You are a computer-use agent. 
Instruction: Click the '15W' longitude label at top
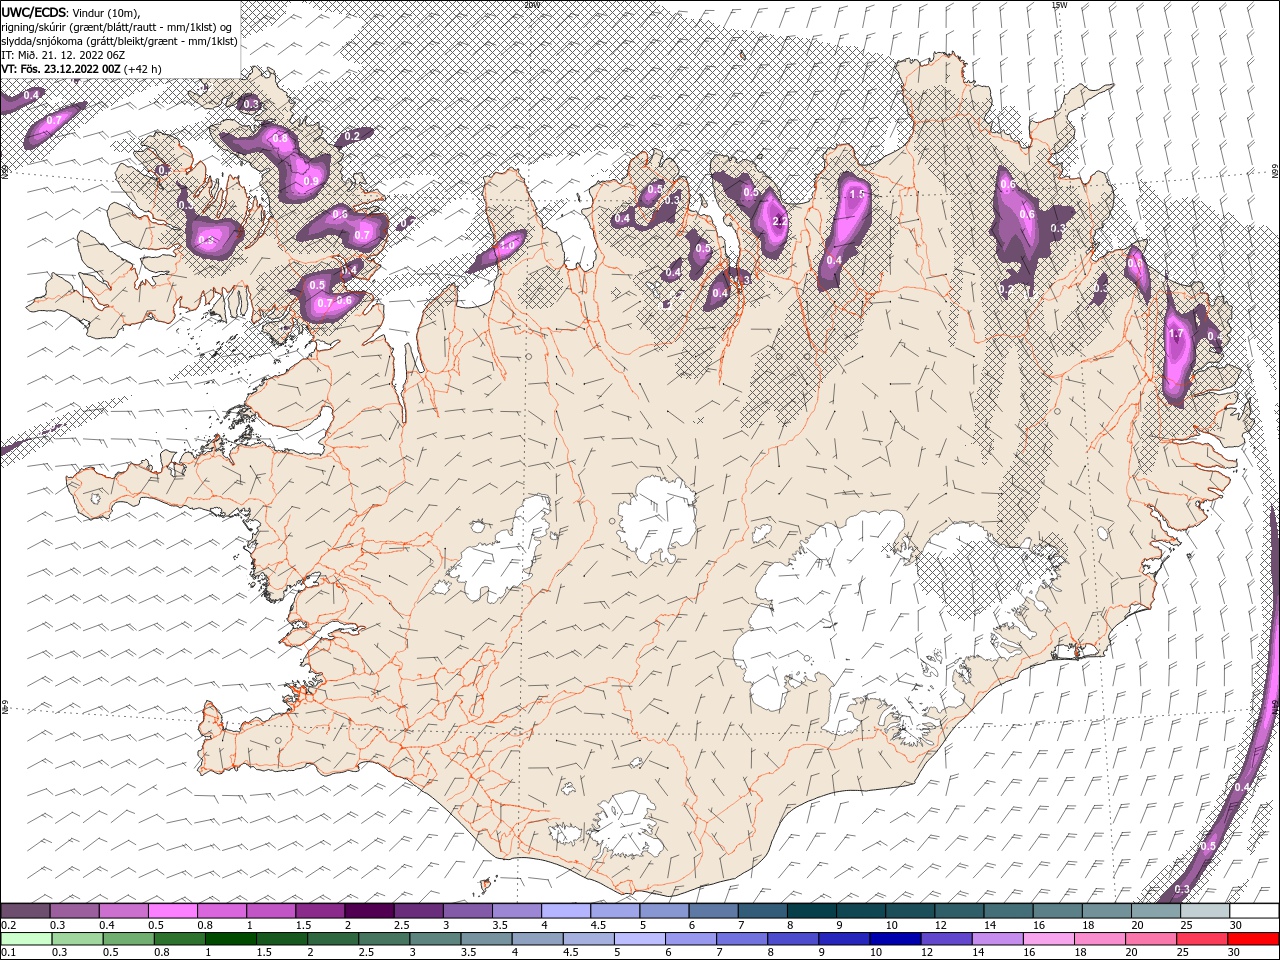[1059, 4]
